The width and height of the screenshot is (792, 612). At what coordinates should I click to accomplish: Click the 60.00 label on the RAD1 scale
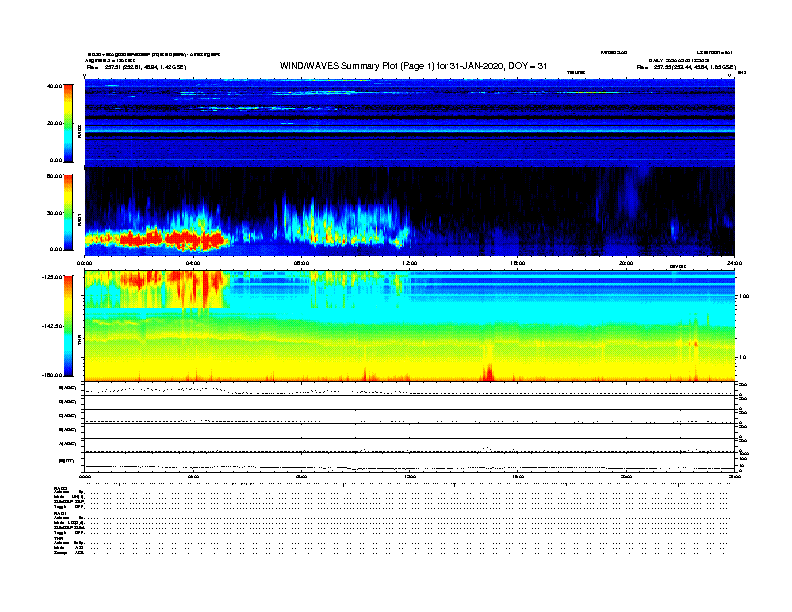pos(54,176)
